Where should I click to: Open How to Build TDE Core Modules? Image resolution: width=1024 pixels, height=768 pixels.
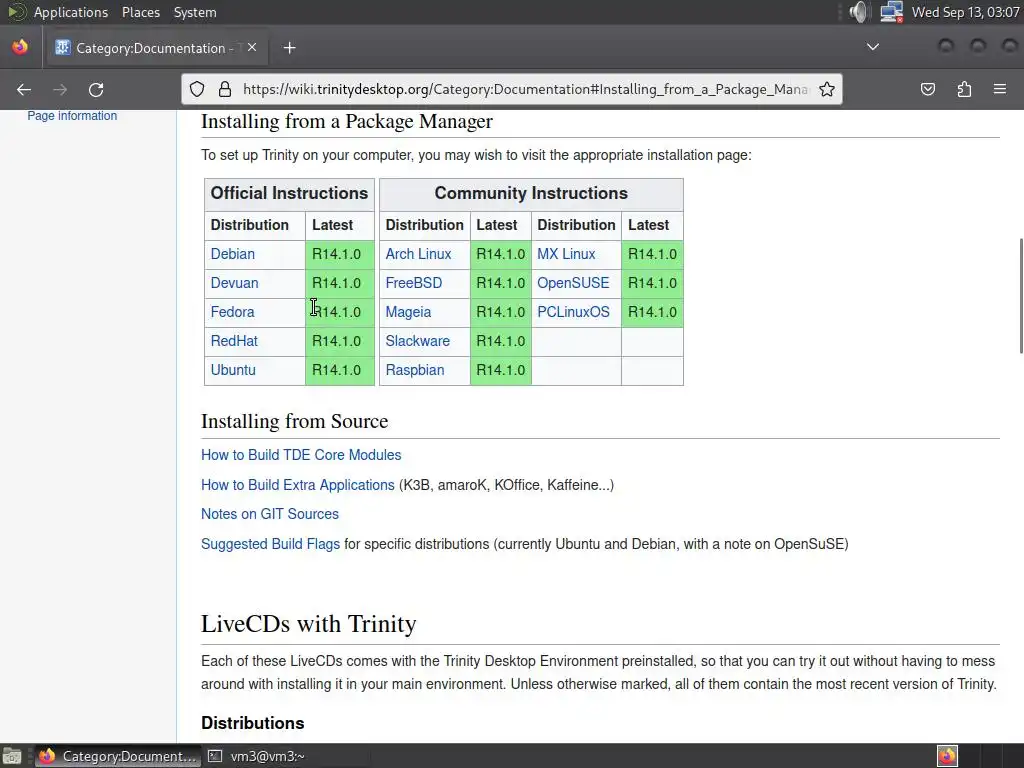pyautogui.click(x=301, y=455)
